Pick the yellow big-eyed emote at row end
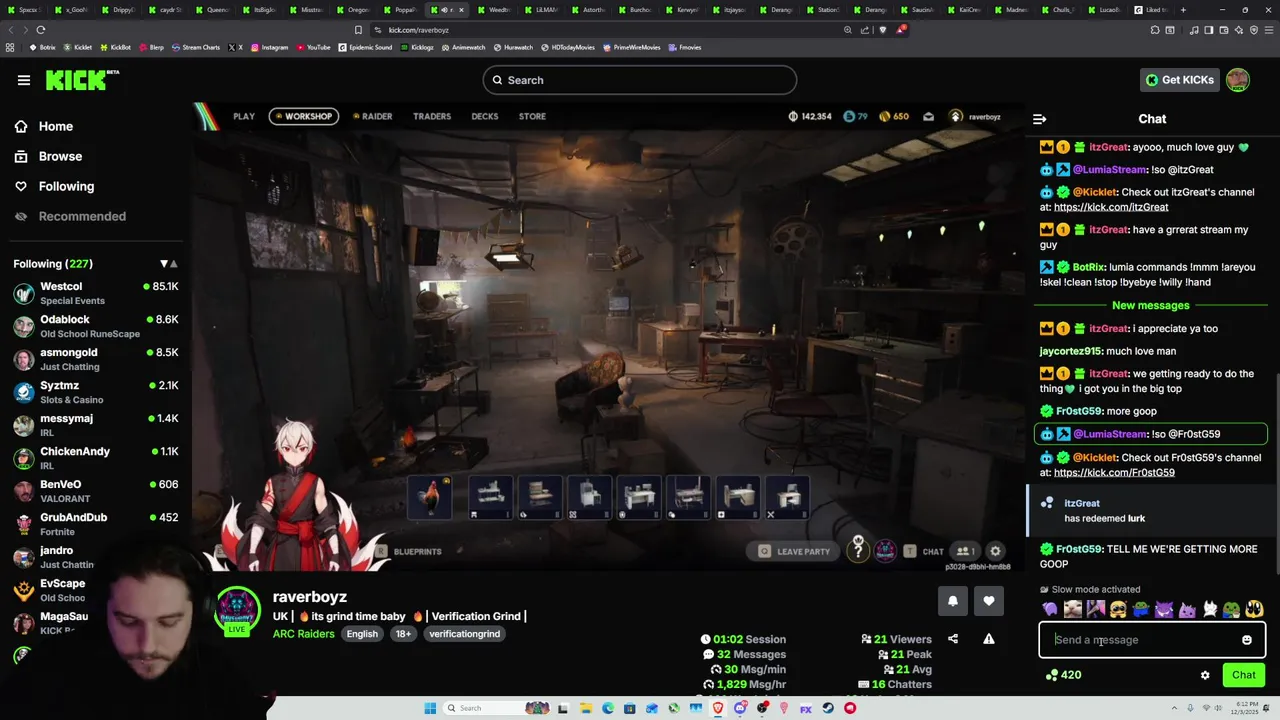 pyautogui.click(x=1255, y=609)
